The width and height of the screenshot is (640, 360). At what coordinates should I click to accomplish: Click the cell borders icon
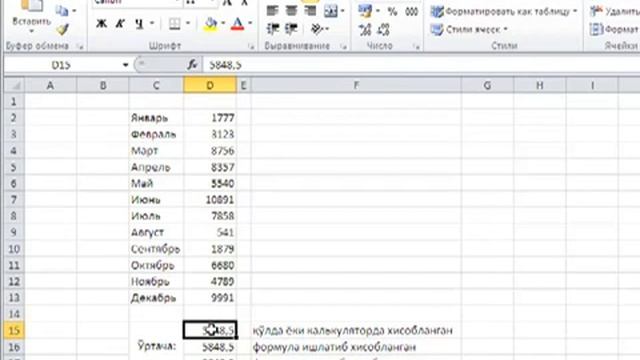175,24
